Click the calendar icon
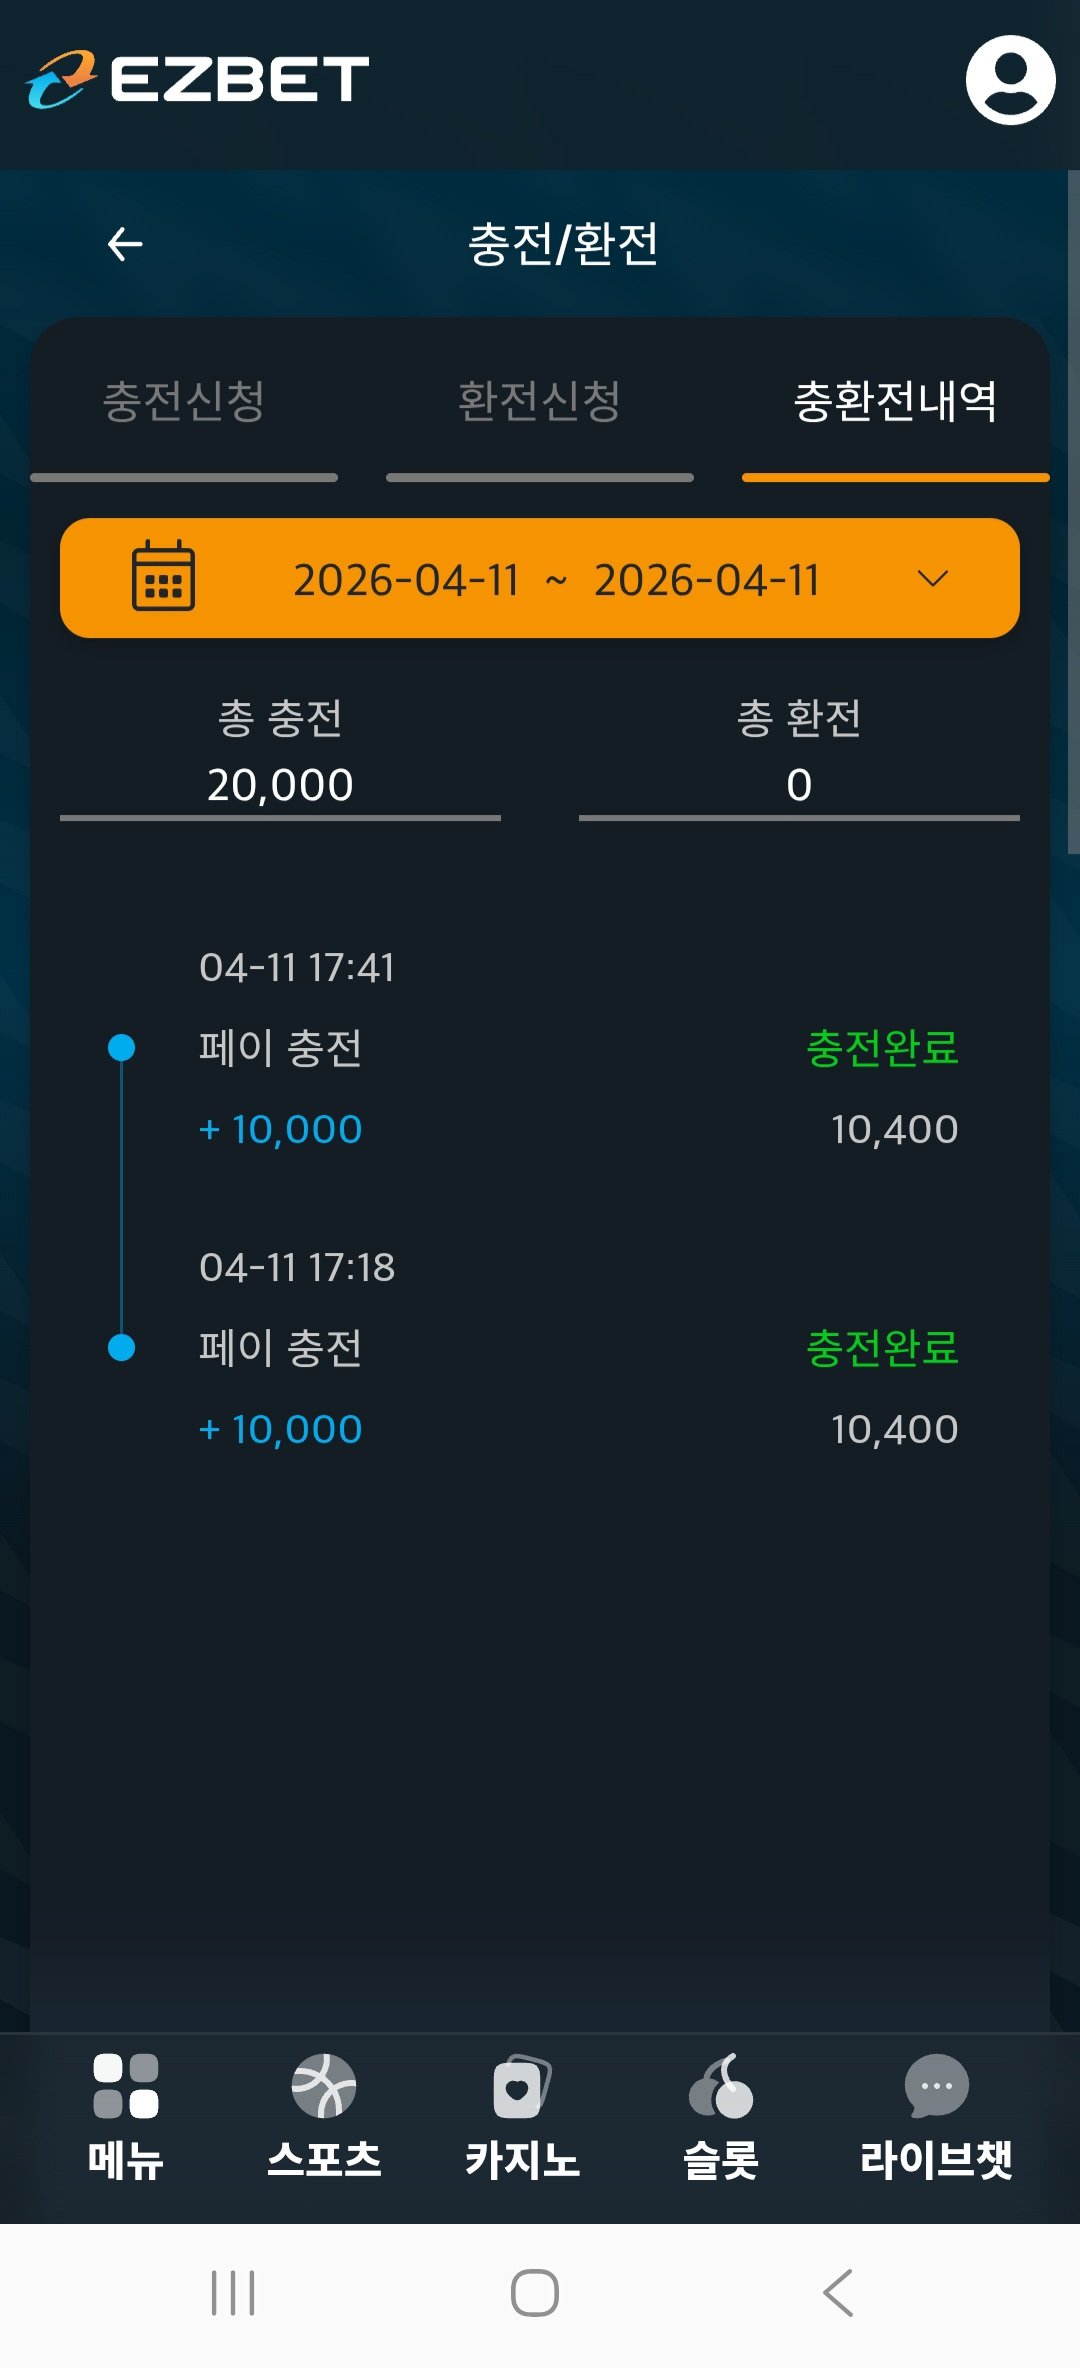The image size is (1080, 2368). pyautogui.click(x=163, y=577)
